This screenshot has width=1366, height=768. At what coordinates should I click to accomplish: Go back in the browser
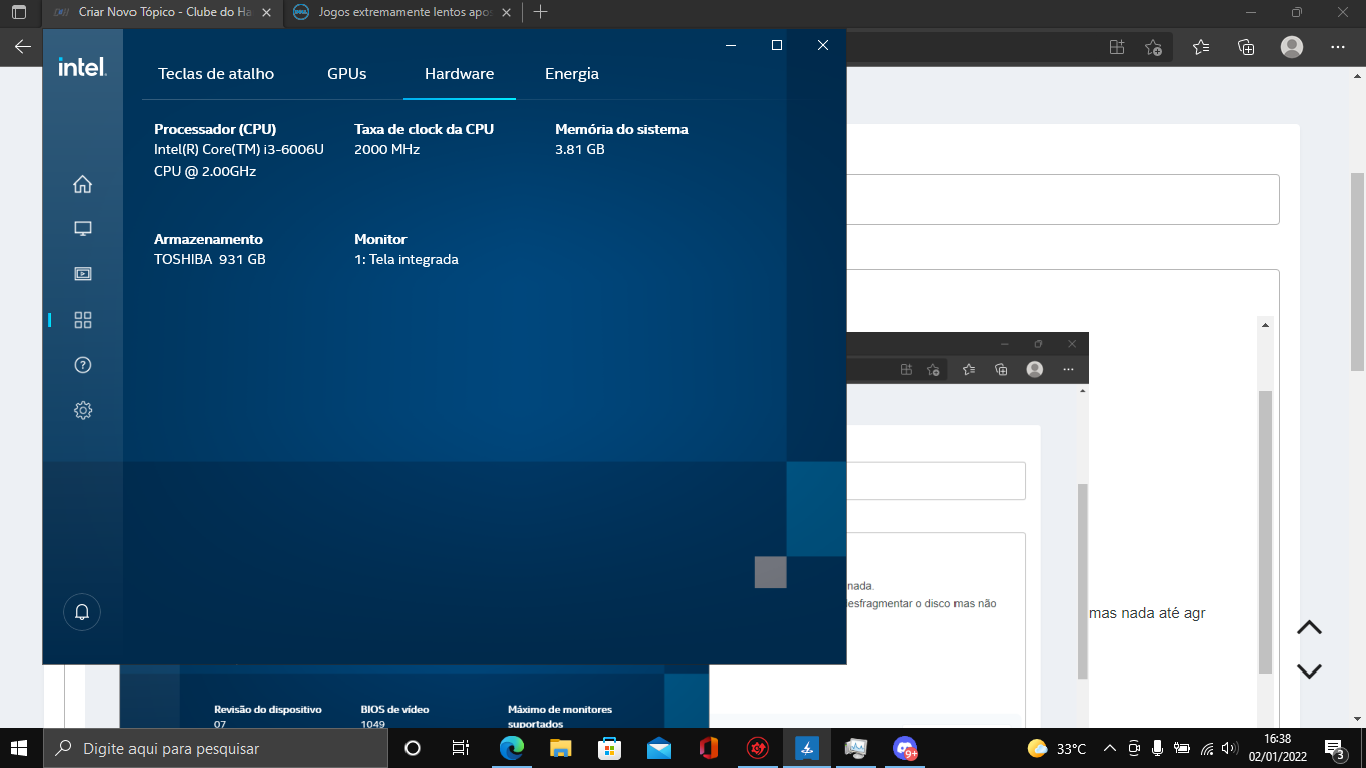(22, 46)
